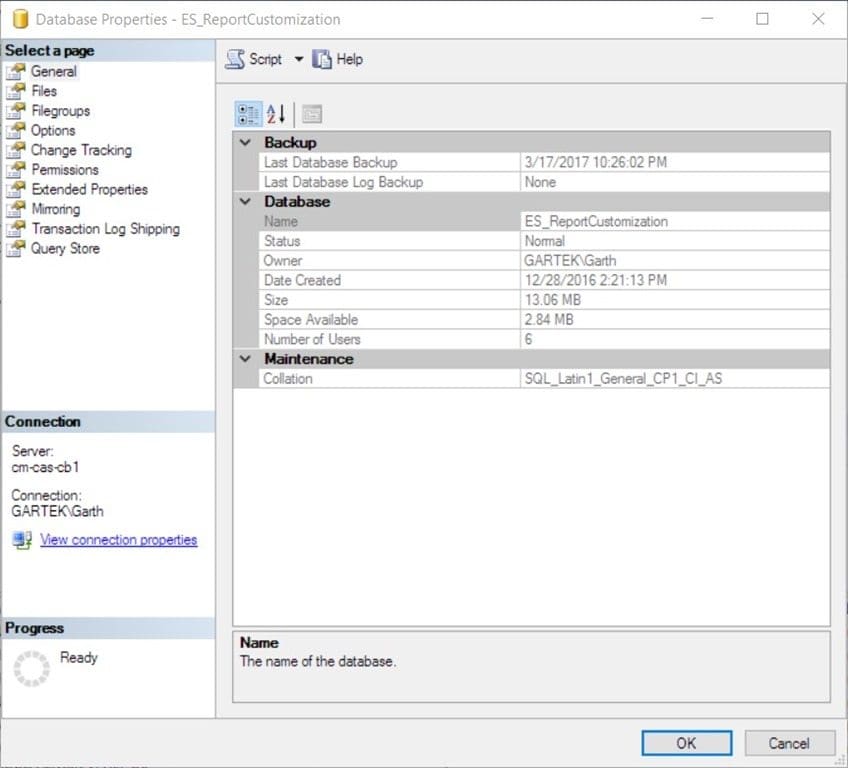This screenshot has height=768, width=848.
Task: Open the Permissions page
Action: click(x=65, y=170)
